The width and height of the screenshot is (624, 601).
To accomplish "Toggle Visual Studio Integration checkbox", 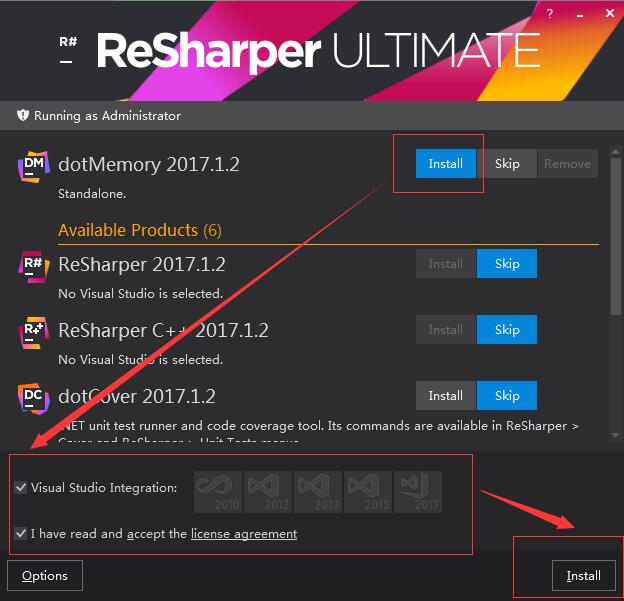I will click(x=21, y=488).
